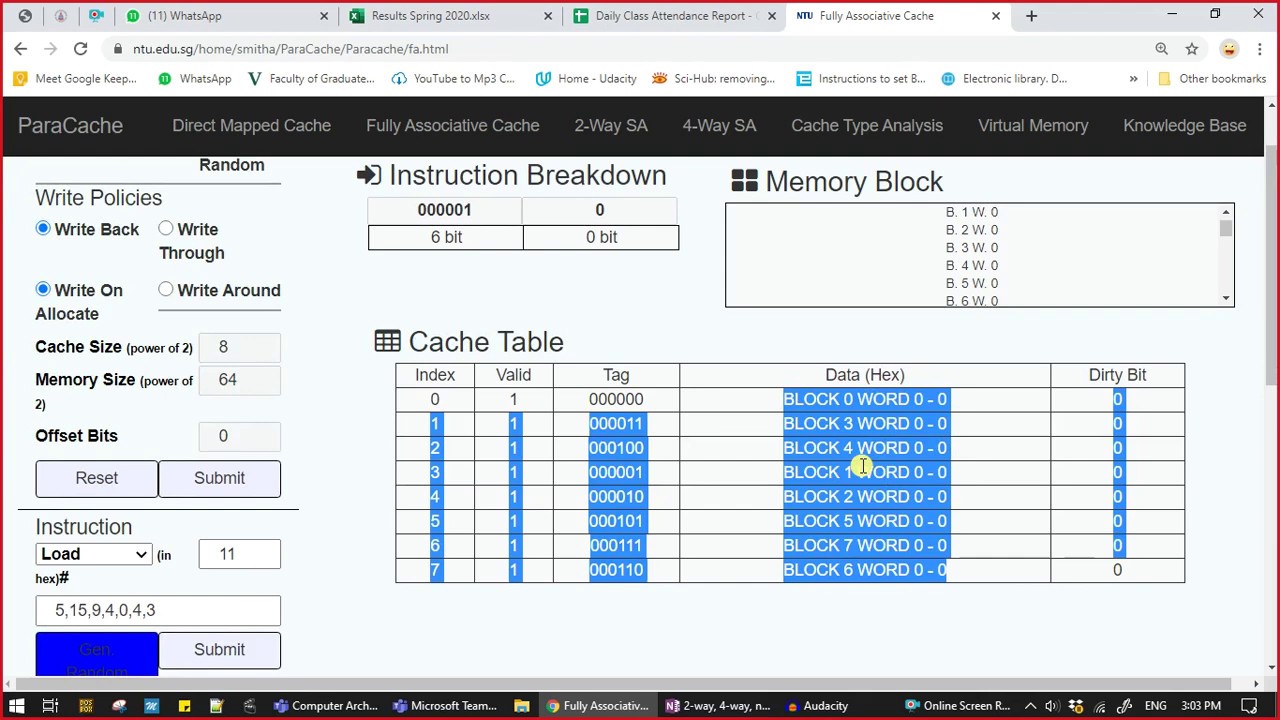Bookmark this page with the star icon
Screen dimensions: 1280x720
1191,48
